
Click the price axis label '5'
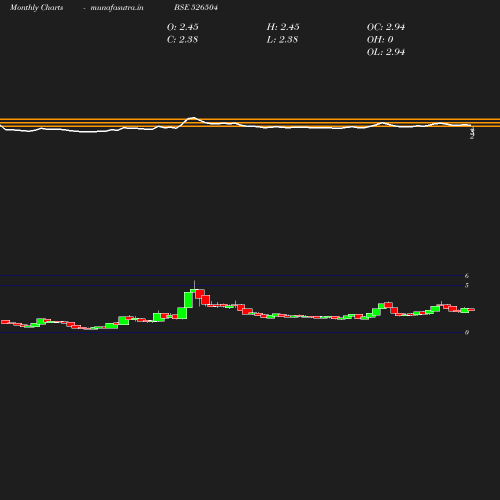point(467,285)
